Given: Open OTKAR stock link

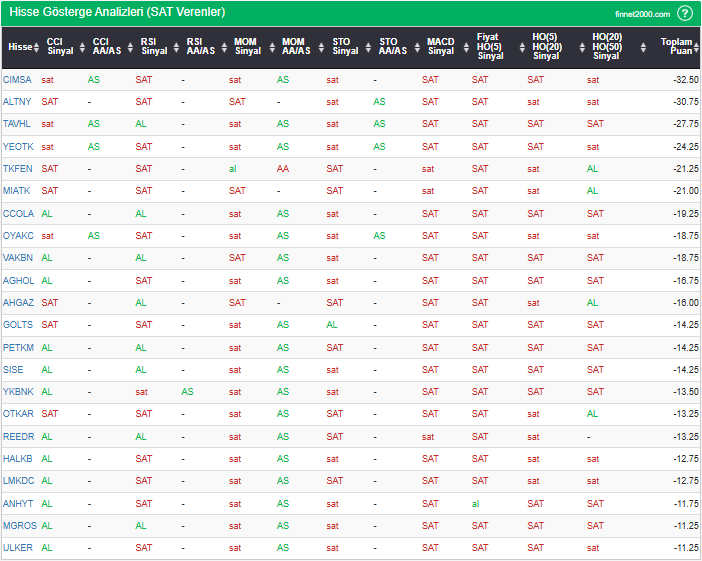Looking at the screenshot, I should click(18, 413).
